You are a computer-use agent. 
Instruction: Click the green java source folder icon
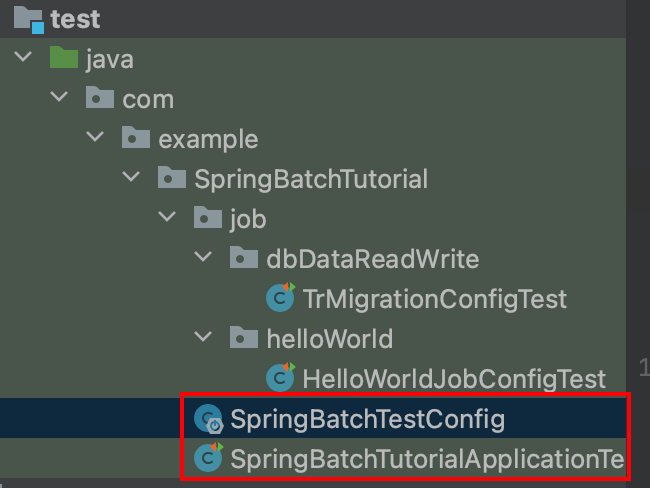[x=64, y=57]
